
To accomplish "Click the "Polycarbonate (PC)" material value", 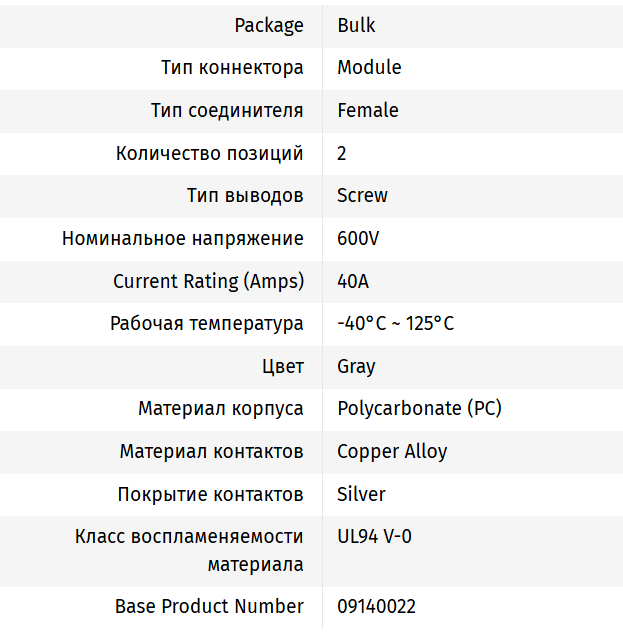I will point(419,408).
